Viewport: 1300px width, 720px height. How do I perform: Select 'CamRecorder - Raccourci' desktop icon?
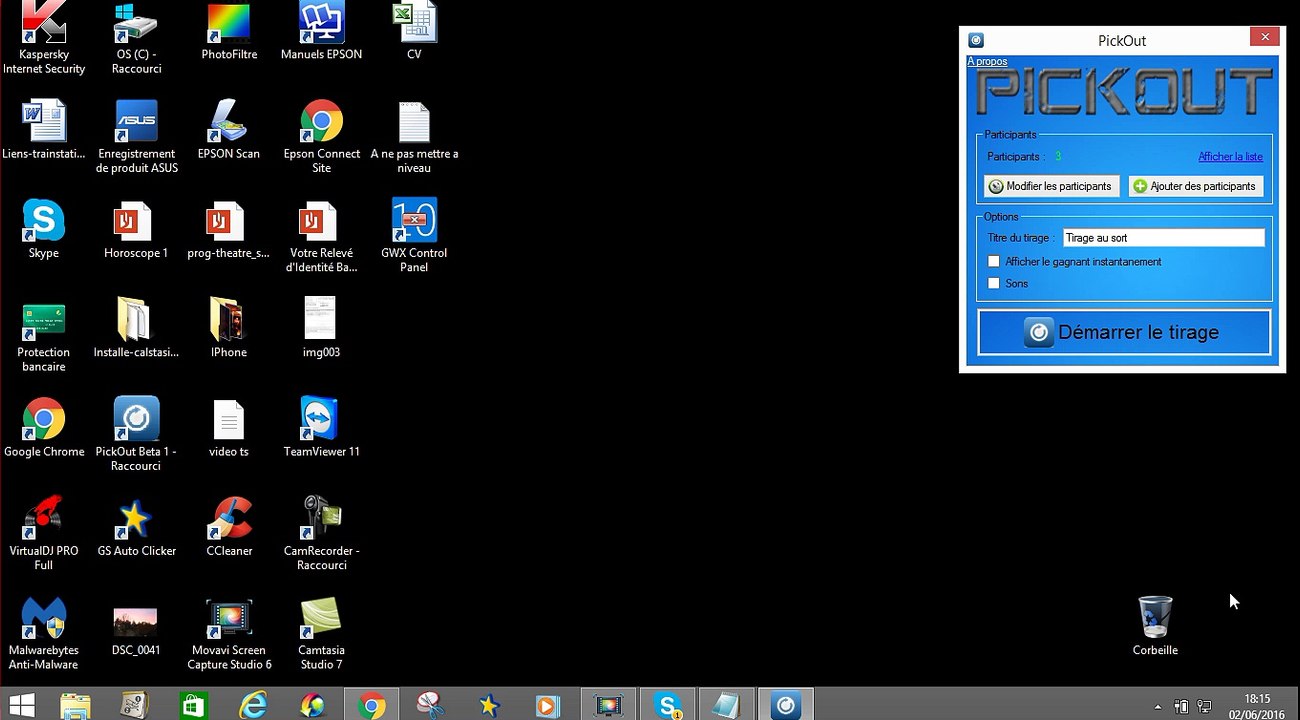click(321, 533)
